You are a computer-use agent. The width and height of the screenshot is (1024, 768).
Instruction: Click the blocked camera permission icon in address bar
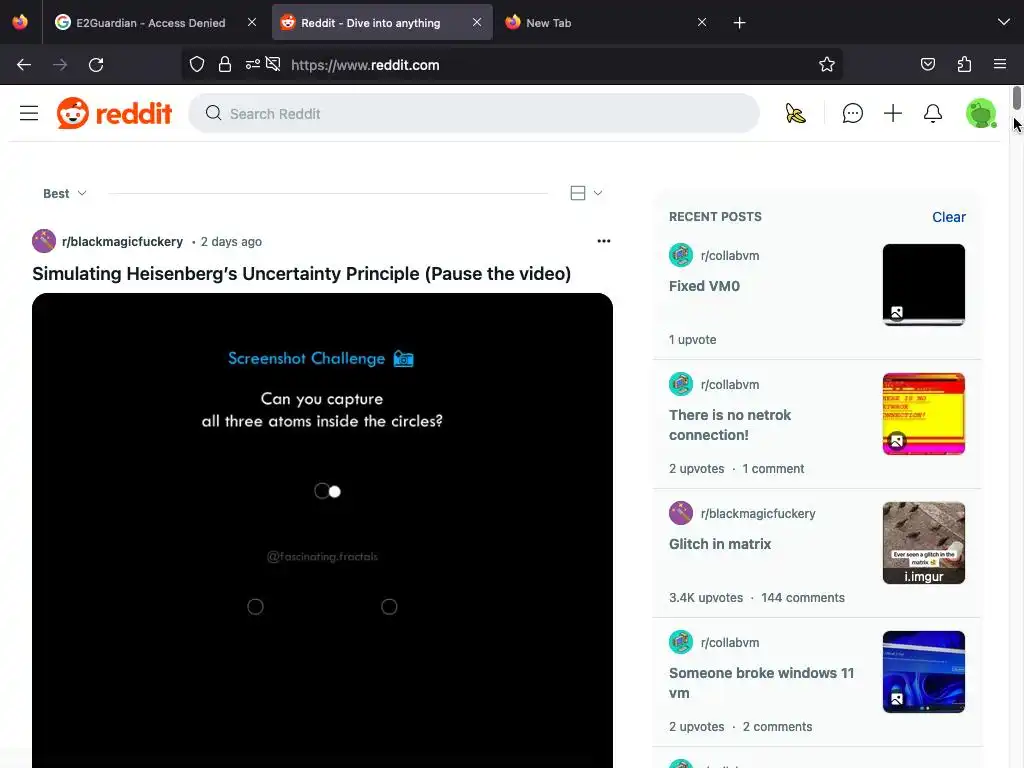pos(273,64)
